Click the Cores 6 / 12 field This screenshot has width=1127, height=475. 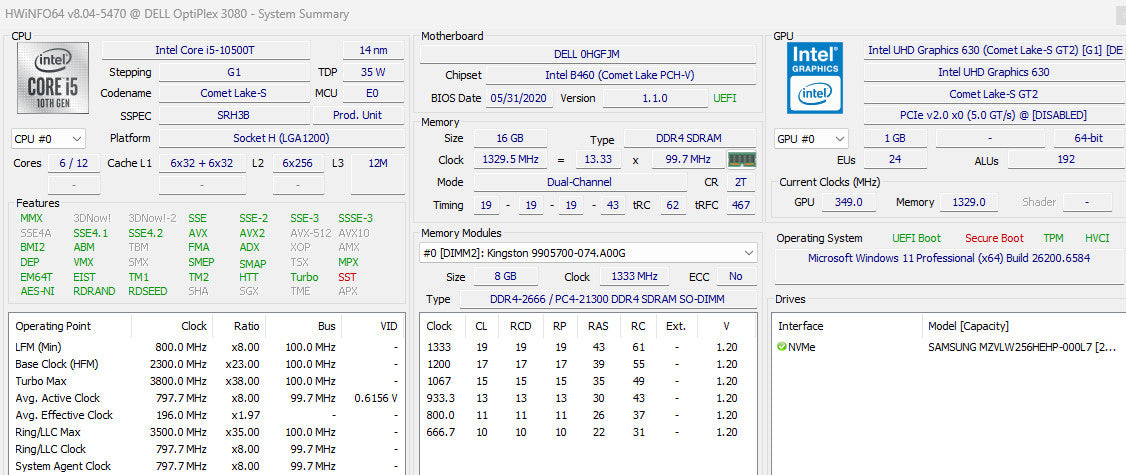(73, 163)
